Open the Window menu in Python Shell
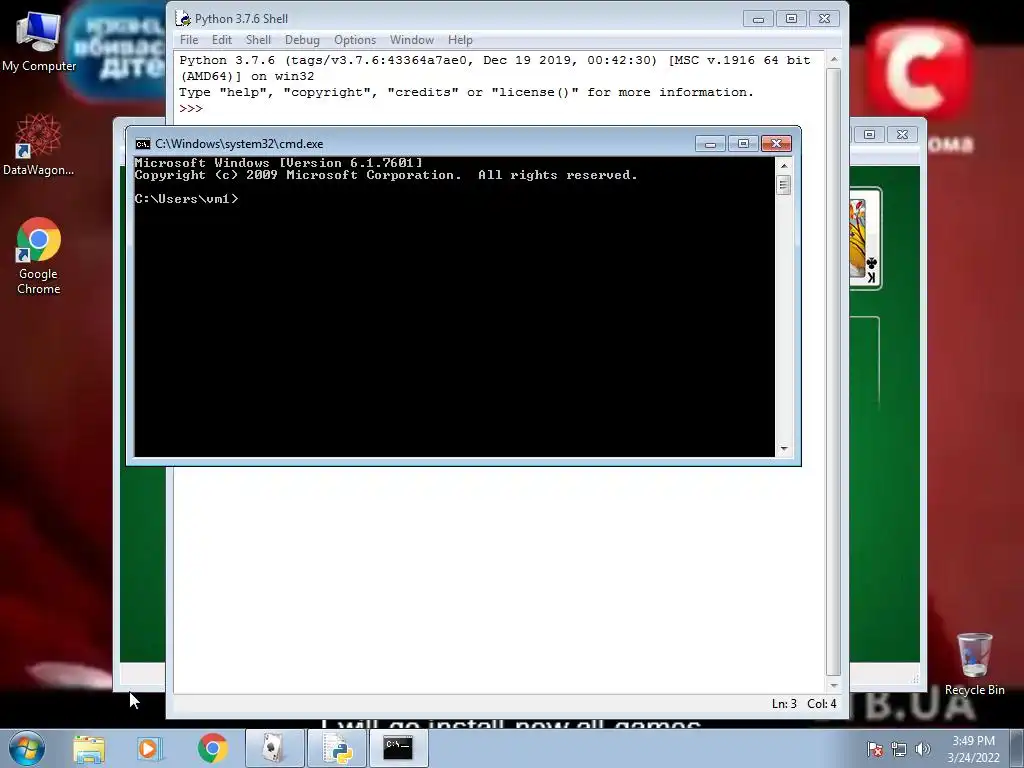1024x768 pixels. click(x=411, y=40)
